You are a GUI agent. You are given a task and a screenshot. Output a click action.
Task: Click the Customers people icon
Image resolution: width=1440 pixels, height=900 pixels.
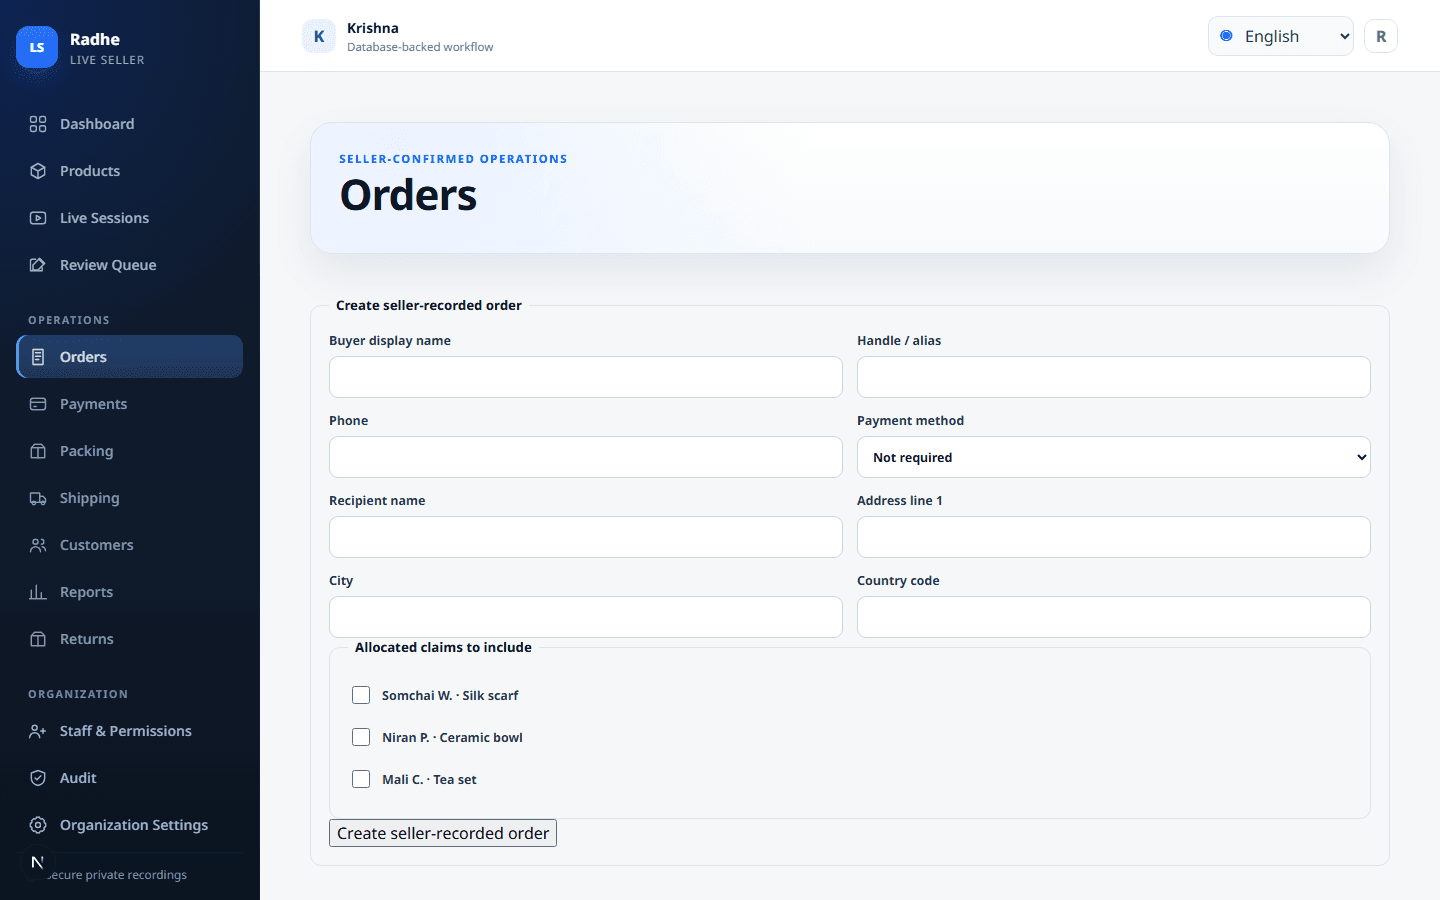(38, 545)
